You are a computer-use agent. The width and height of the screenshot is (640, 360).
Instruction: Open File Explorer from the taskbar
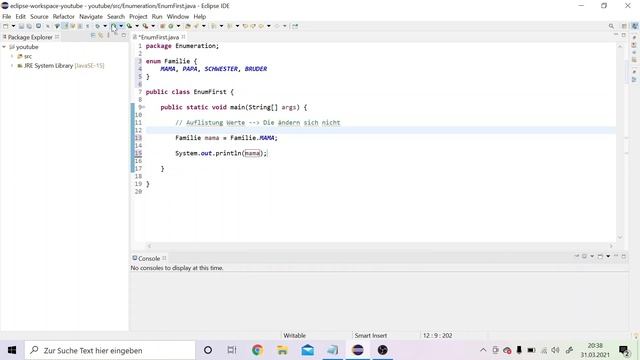(282, 350)
